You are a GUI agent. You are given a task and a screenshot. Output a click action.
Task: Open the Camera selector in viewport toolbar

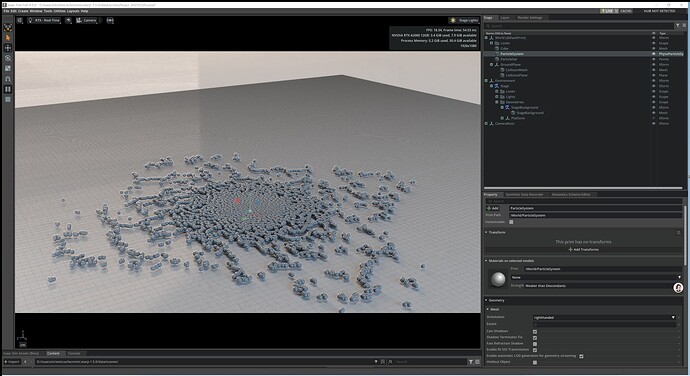click(x=87, y=20)
